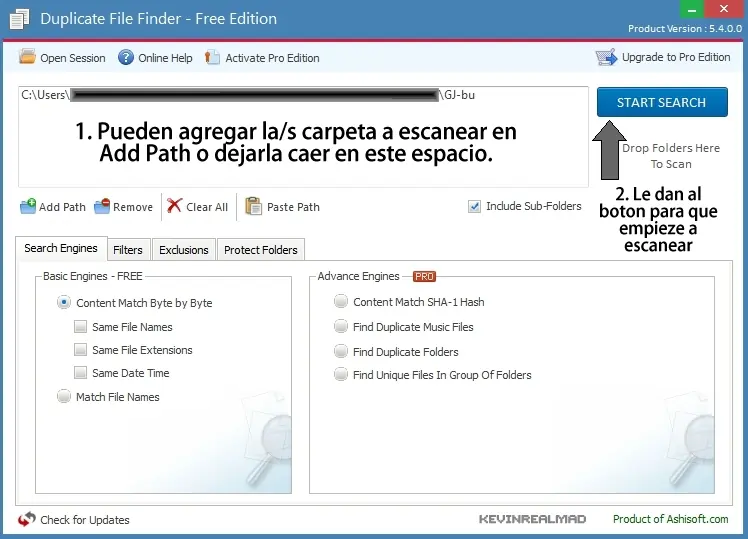The height and width of the screenshot is (539, 748).
Task: Click the Upgrade to Pro shopping cart icon
Action: click(606, 57)
